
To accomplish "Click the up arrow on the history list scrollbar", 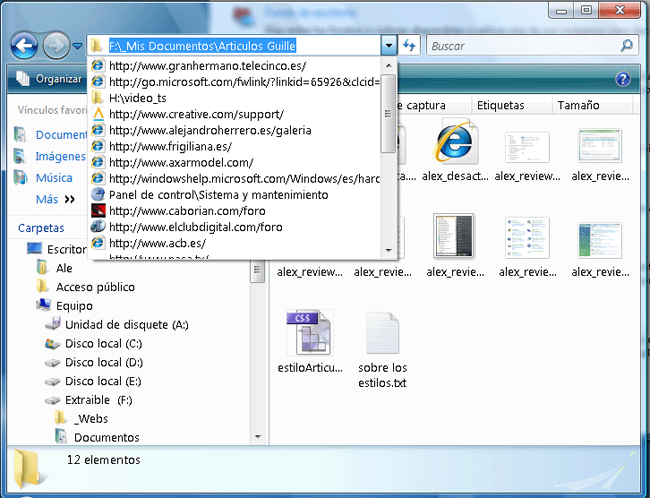I will (388, 66).
